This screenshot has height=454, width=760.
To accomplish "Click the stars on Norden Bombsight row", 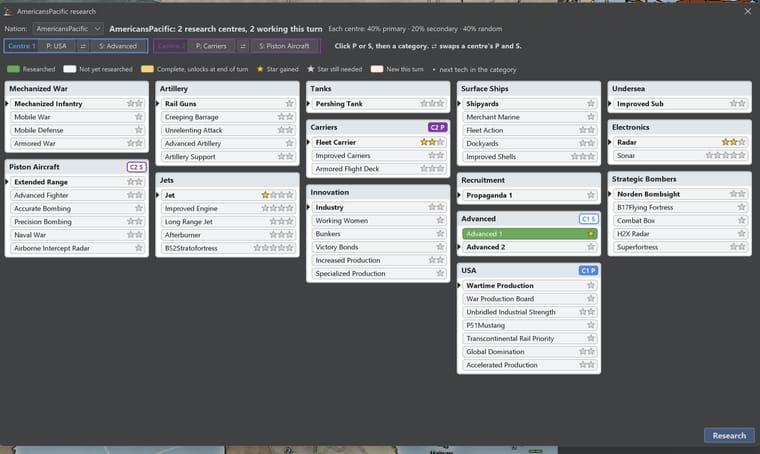I will tap(737, 194).
